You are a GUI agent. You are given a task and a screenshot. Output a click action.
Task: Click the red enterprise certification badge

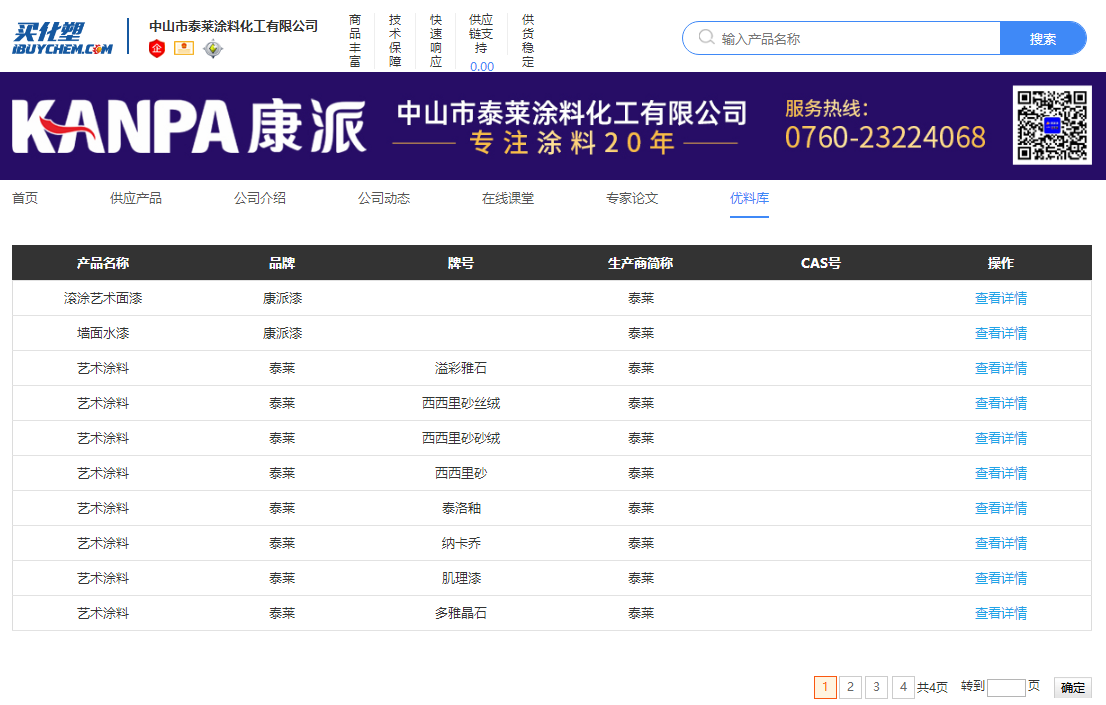157,49
